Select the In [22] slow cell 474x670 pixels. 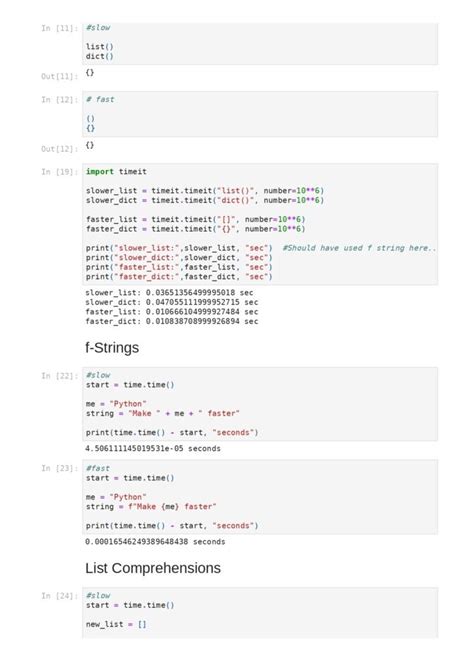tap(260, 404)
